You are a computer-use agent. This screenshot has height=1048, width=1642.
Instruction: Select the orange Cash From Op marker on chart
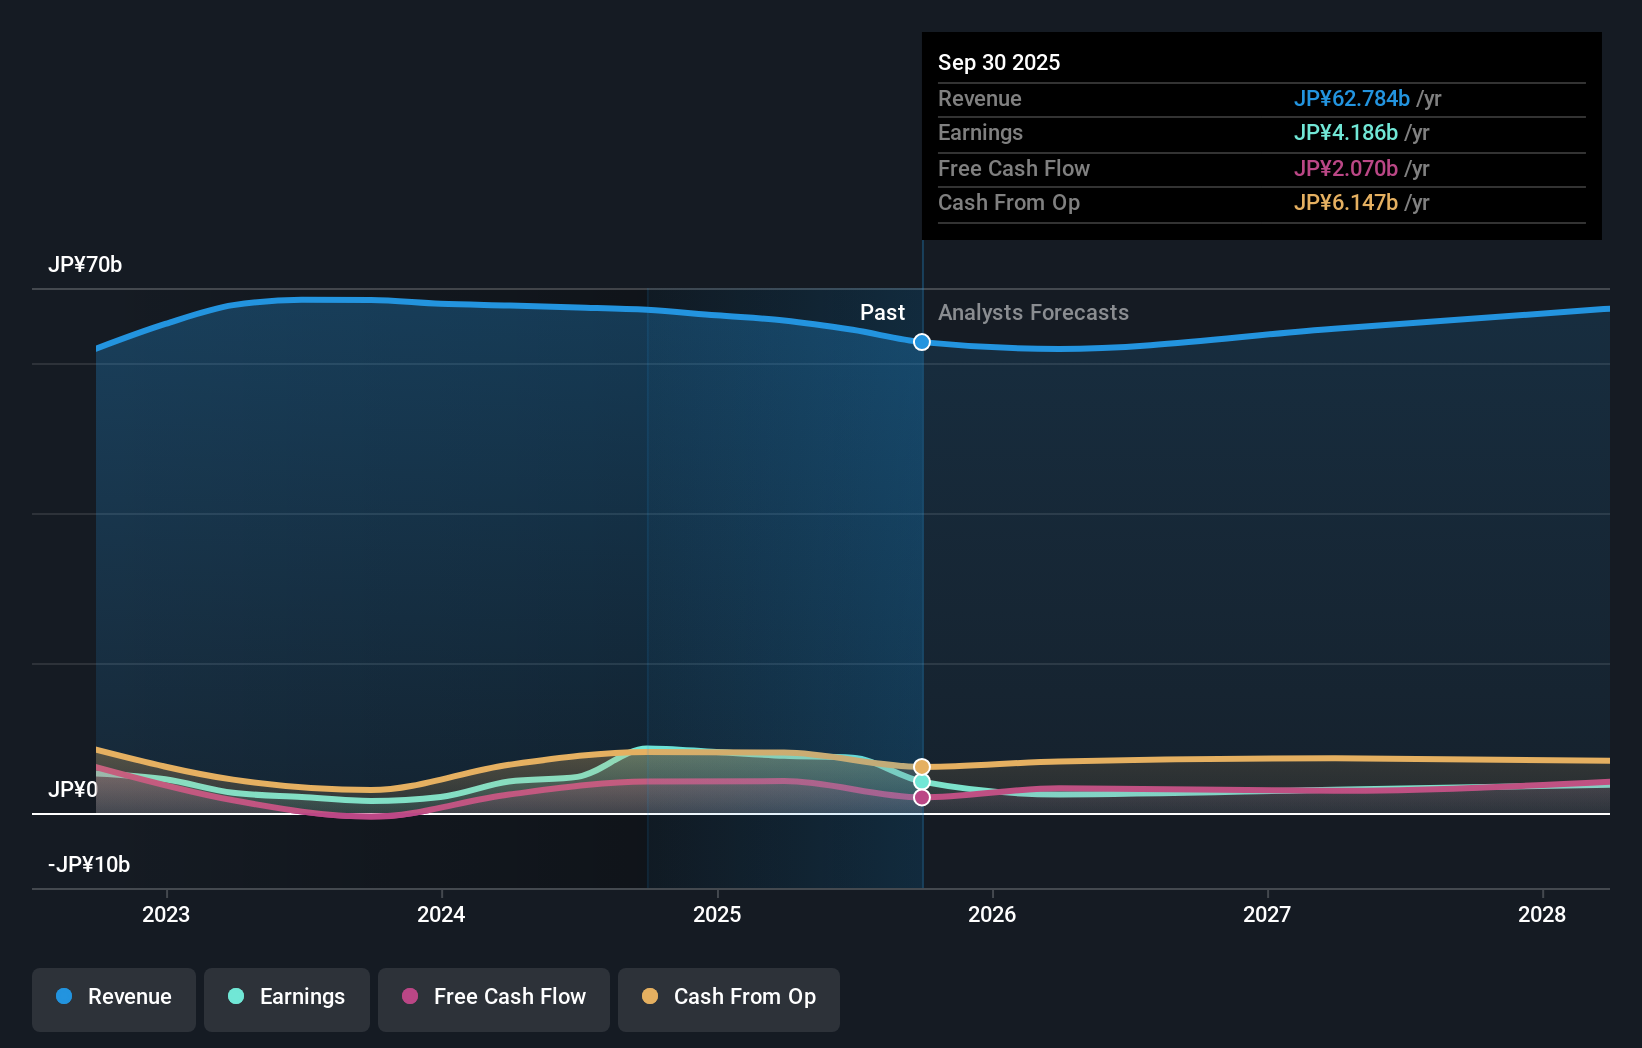click(921, 766)
